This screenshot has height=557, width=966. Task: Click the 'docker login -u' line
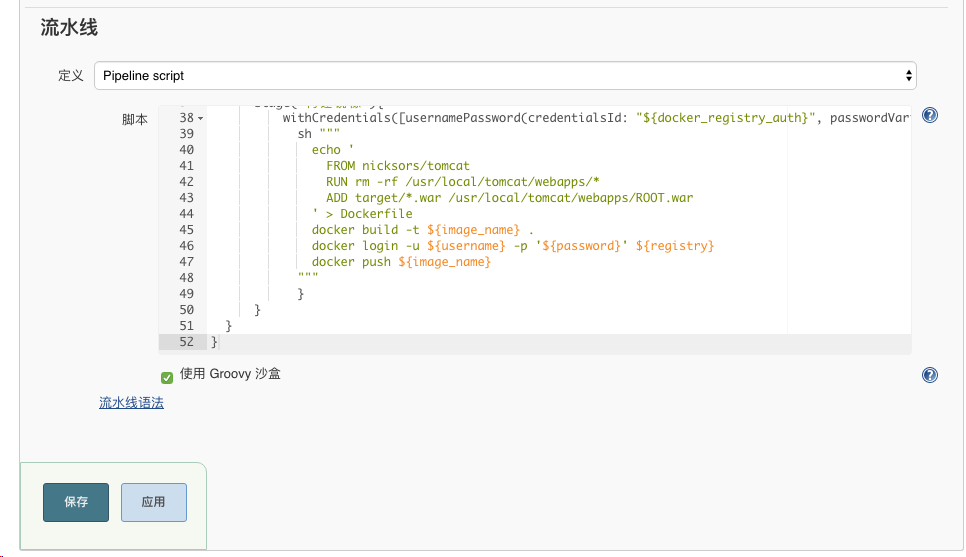point(513,246)
